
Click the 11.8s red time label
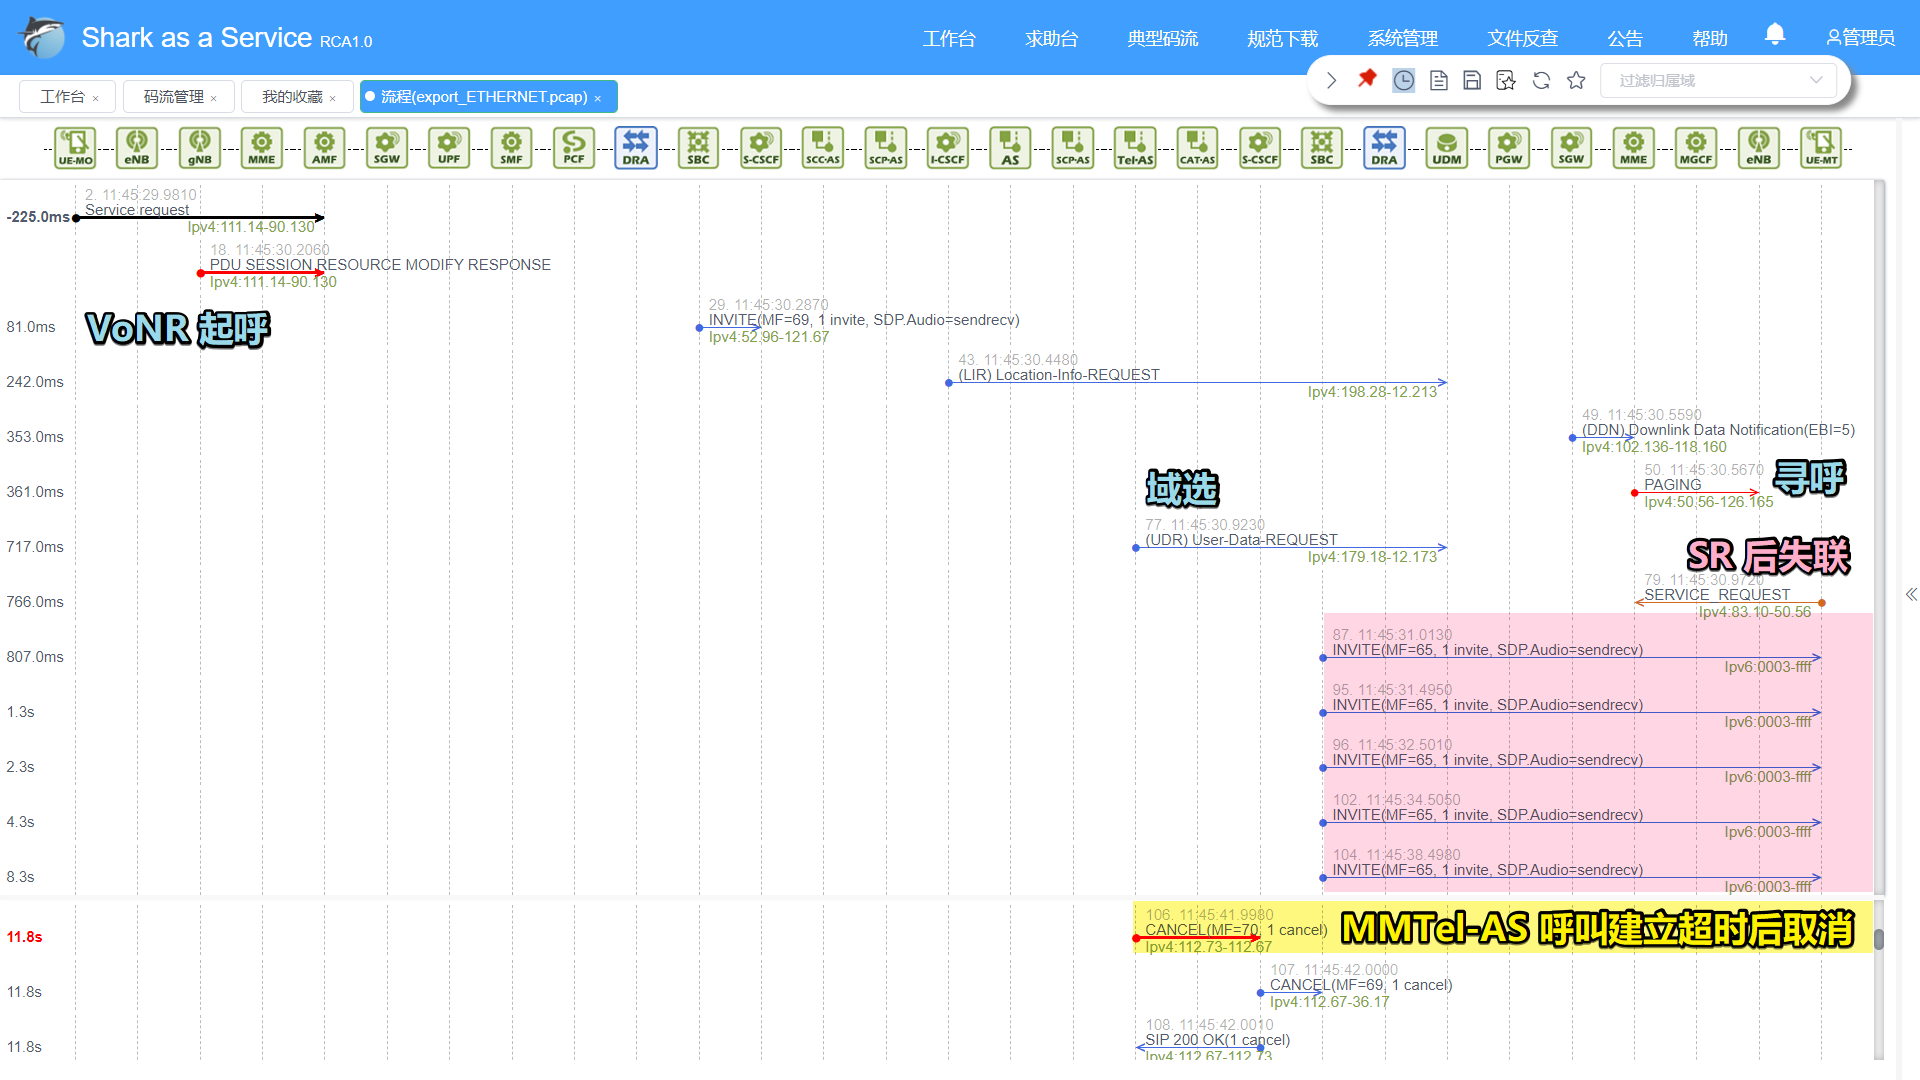(24, 937)
